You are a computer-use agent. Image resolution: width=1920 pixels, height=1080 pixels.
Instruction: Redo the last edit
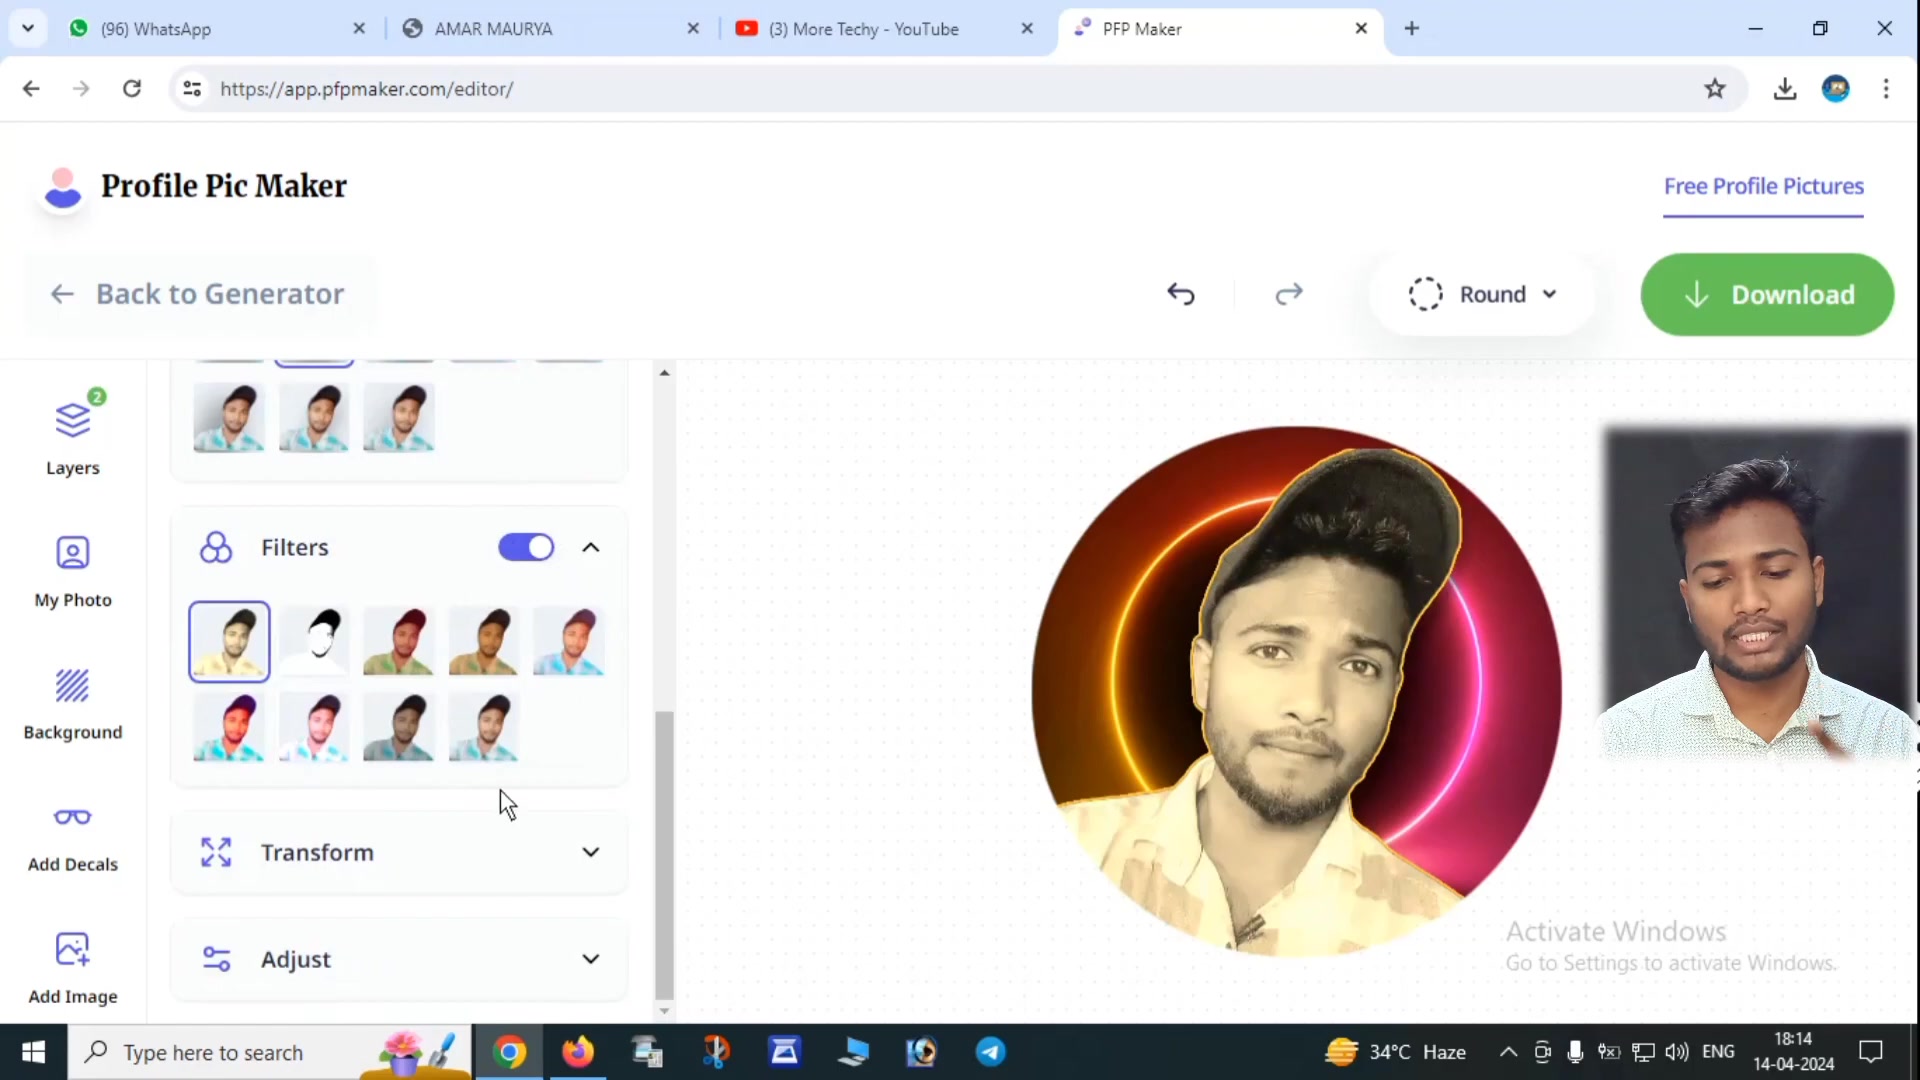1289,294
